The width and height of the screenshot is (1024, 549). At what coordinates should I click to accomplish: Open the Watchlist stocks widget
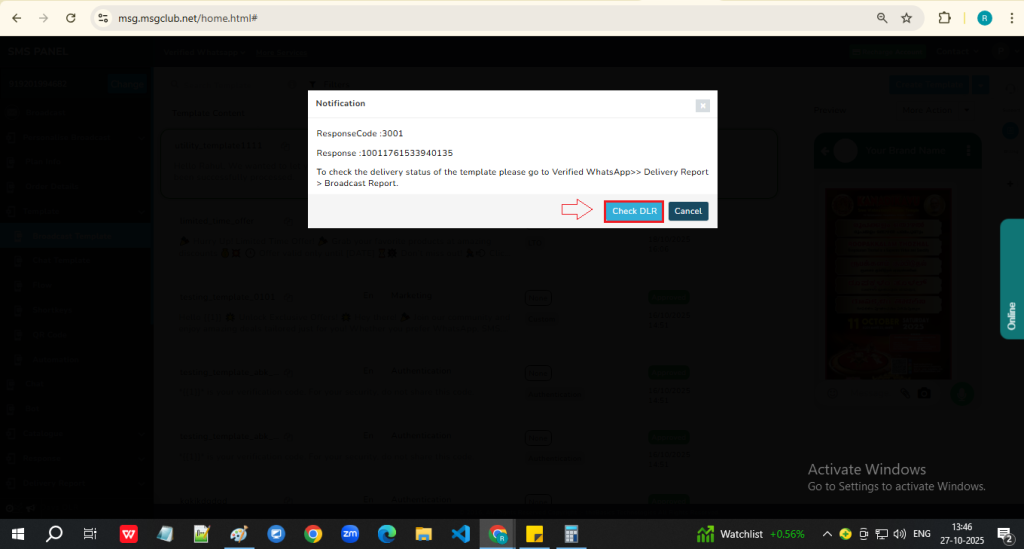coord(750,533)
